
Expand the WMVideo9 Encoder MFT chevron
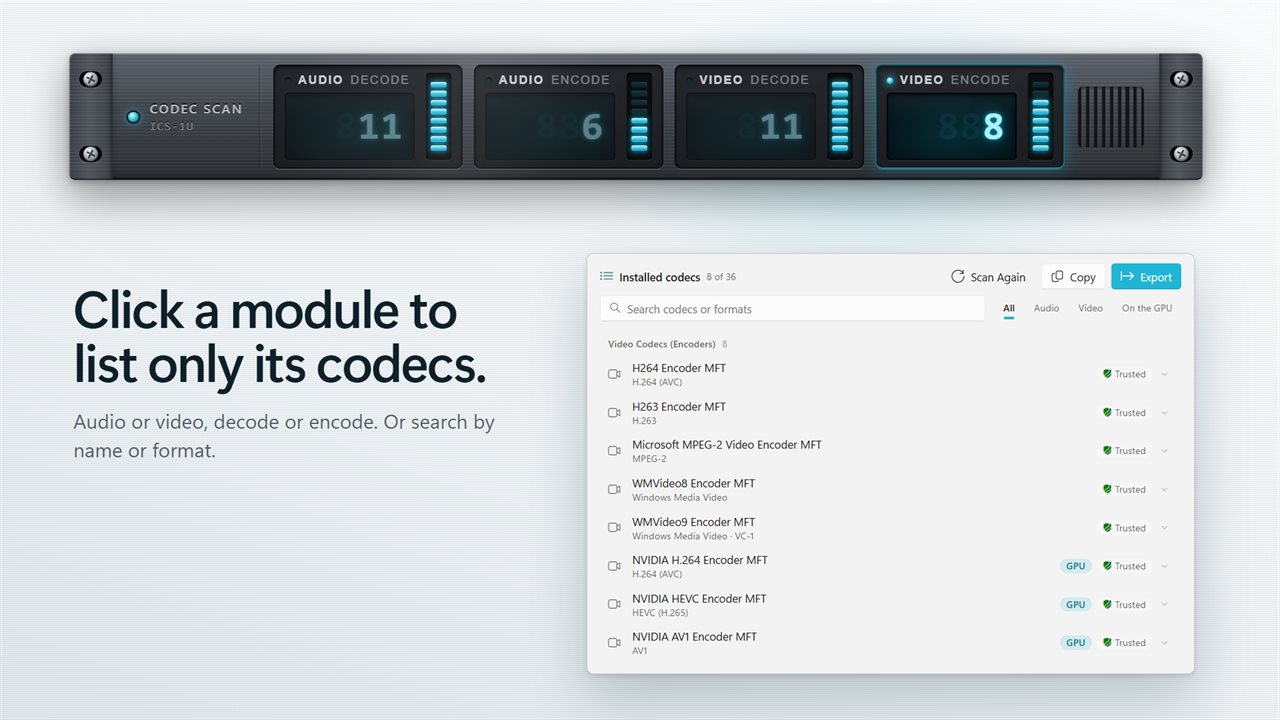[x=1164, y=528]
